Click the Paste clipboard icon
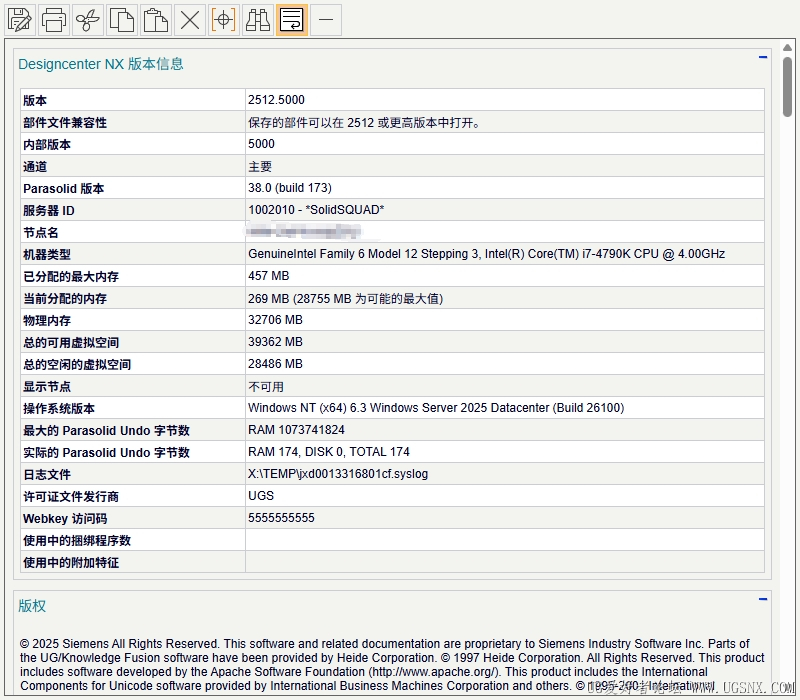This screenshot has height=700, width=800. click(156, 19)
